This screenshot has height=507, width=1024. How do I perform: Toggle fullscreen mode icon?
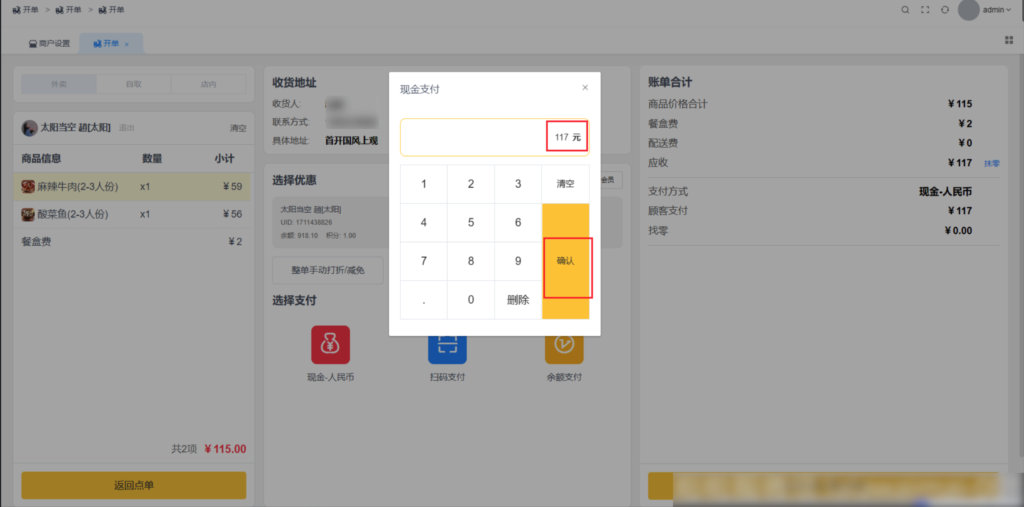point(925,10)
